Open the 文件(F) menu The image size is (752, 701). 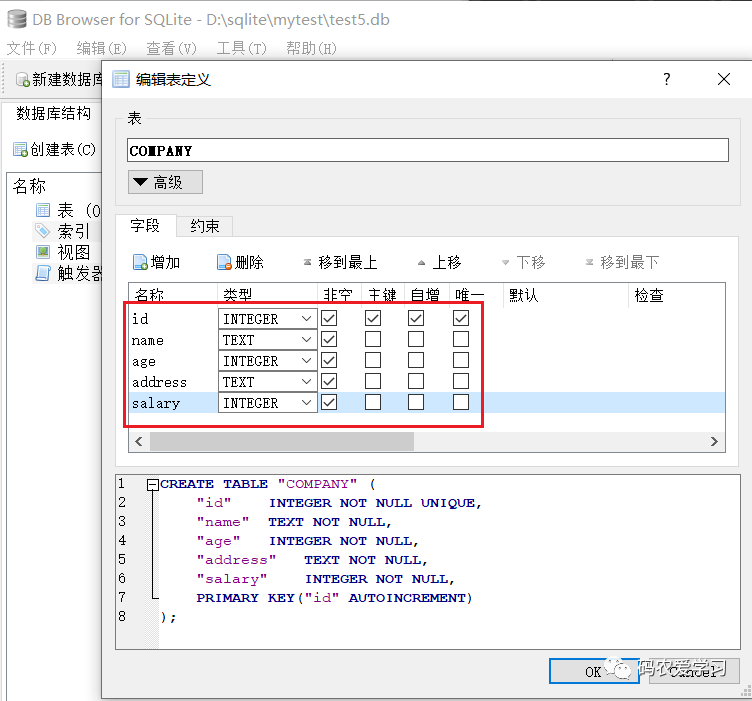[32, 48]
